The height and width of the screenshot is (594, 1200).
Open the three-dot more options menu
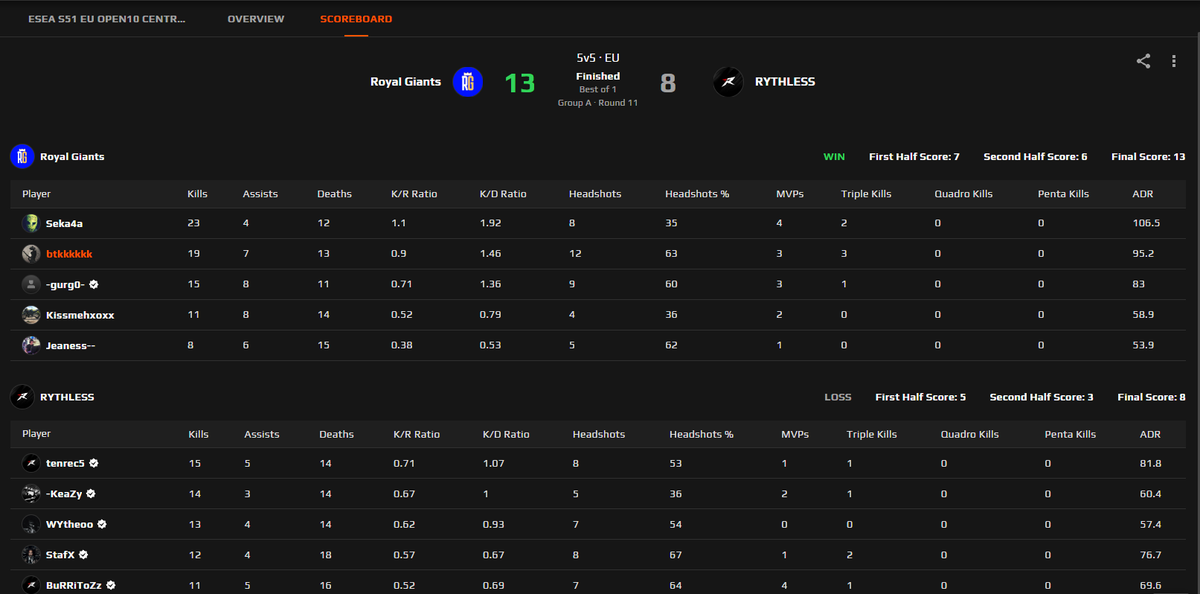[x=1174, y=61]
